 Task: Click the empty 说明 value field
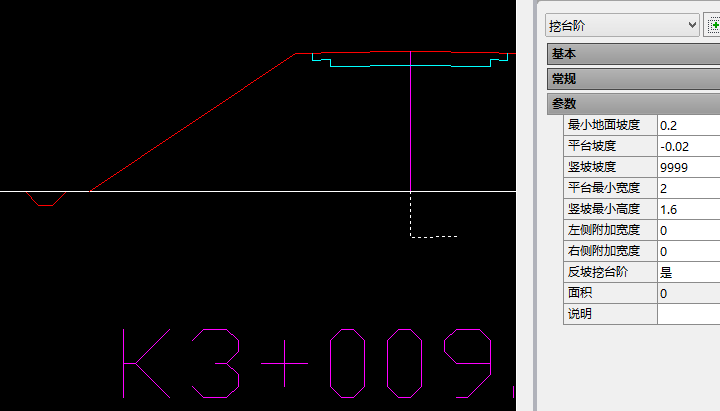(688, 314)
